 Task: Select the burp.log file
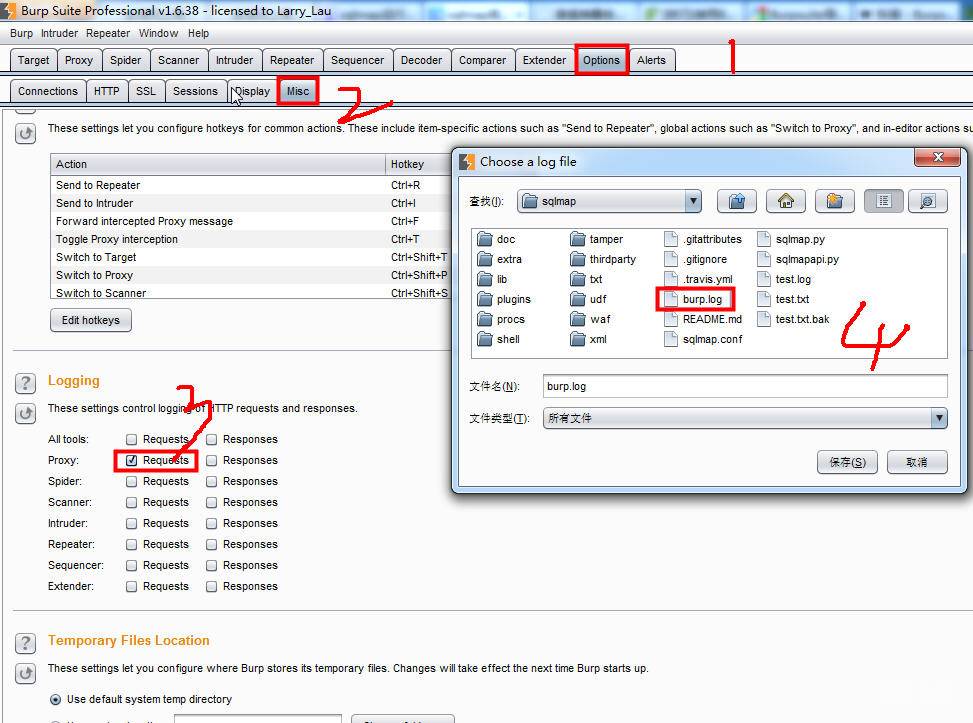[694, 299]
